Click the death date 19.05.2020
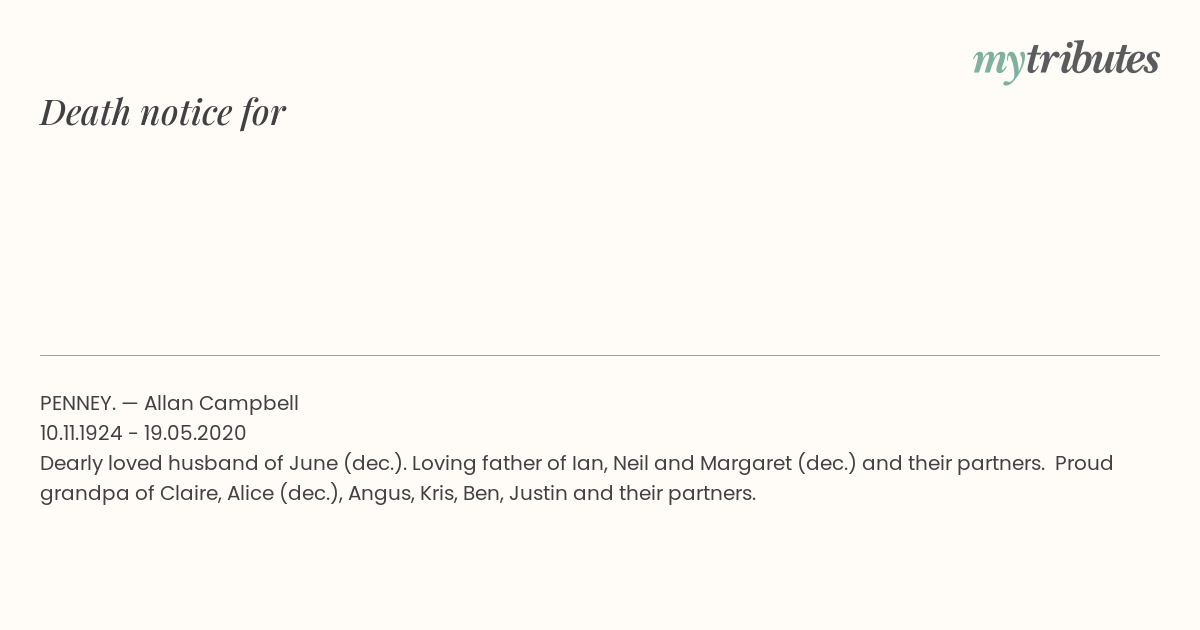 (x=195, y=433)
